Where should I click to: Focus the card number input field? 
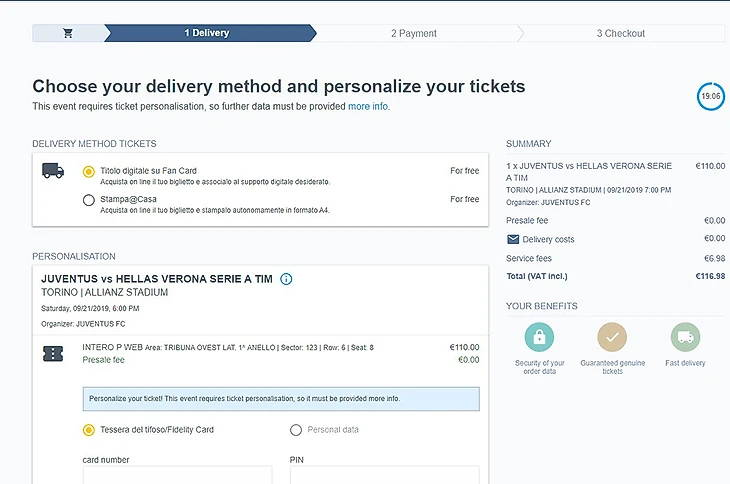171,476
